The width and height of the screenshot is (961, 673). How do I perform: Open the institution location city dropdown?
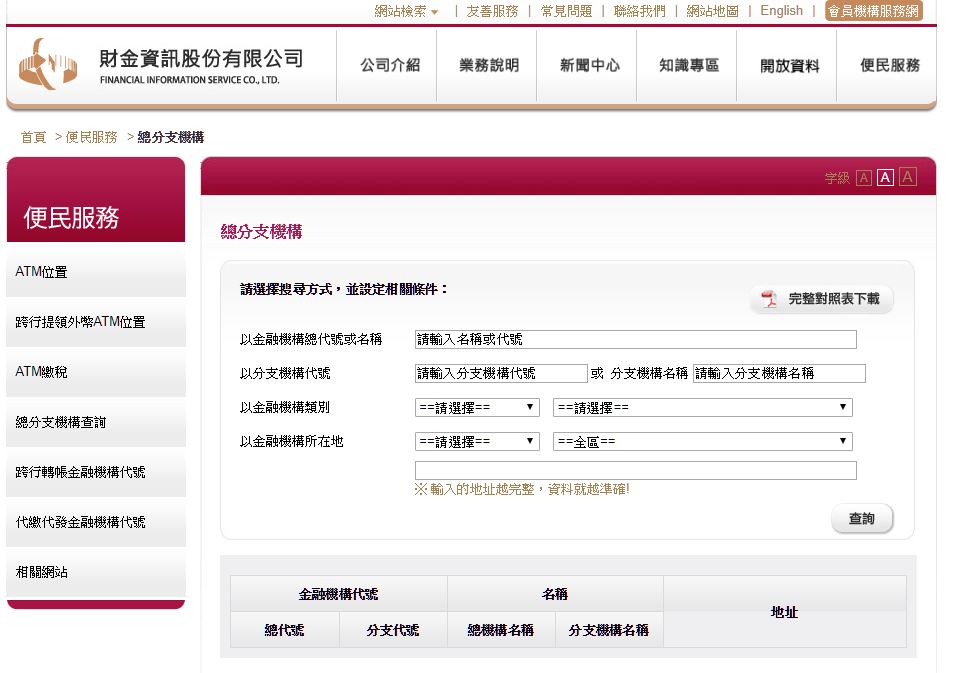476,441
